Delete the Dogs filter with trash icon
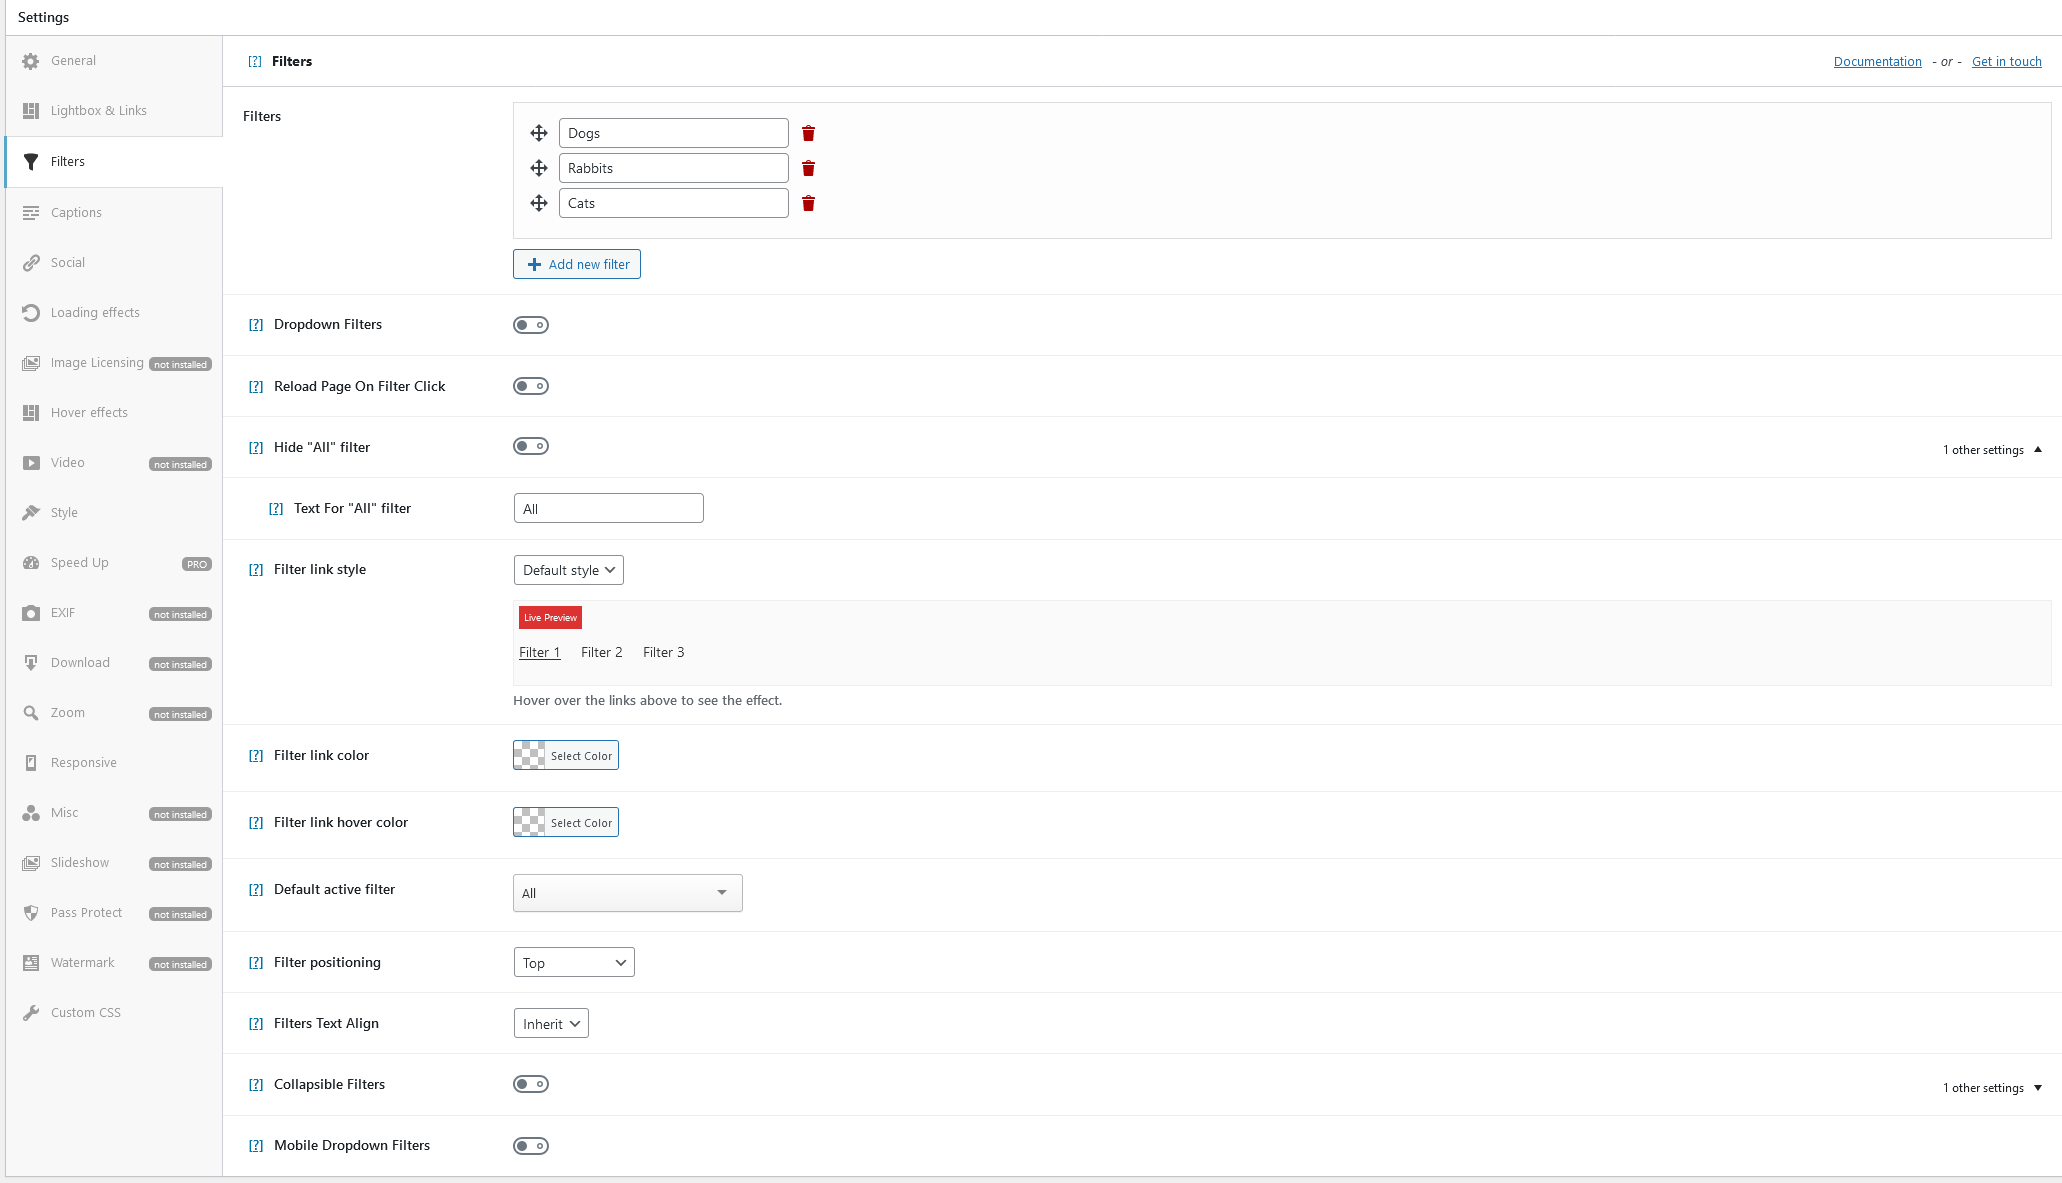The height and width of the screenshot is (1183, 2062). click(808, 134)
